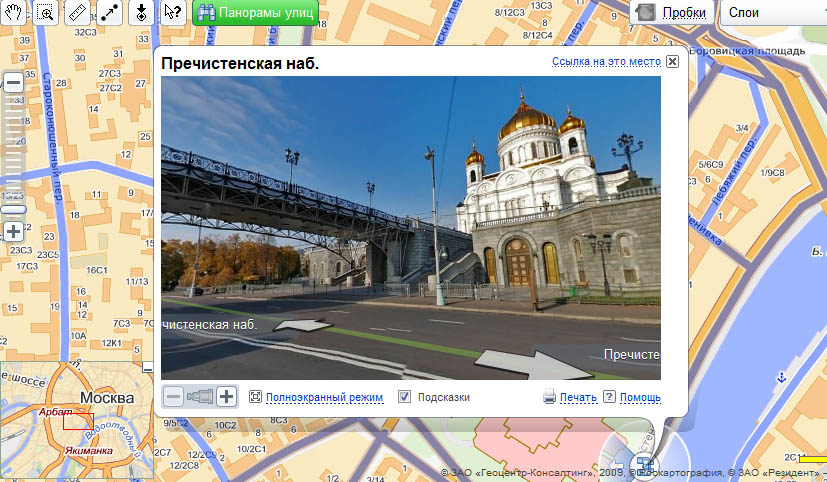Image resolution: width=827 pixels, height=482 pixels.
Task: Toggle the Панорамы улиц street panoramas button
Action: [255, 12]
